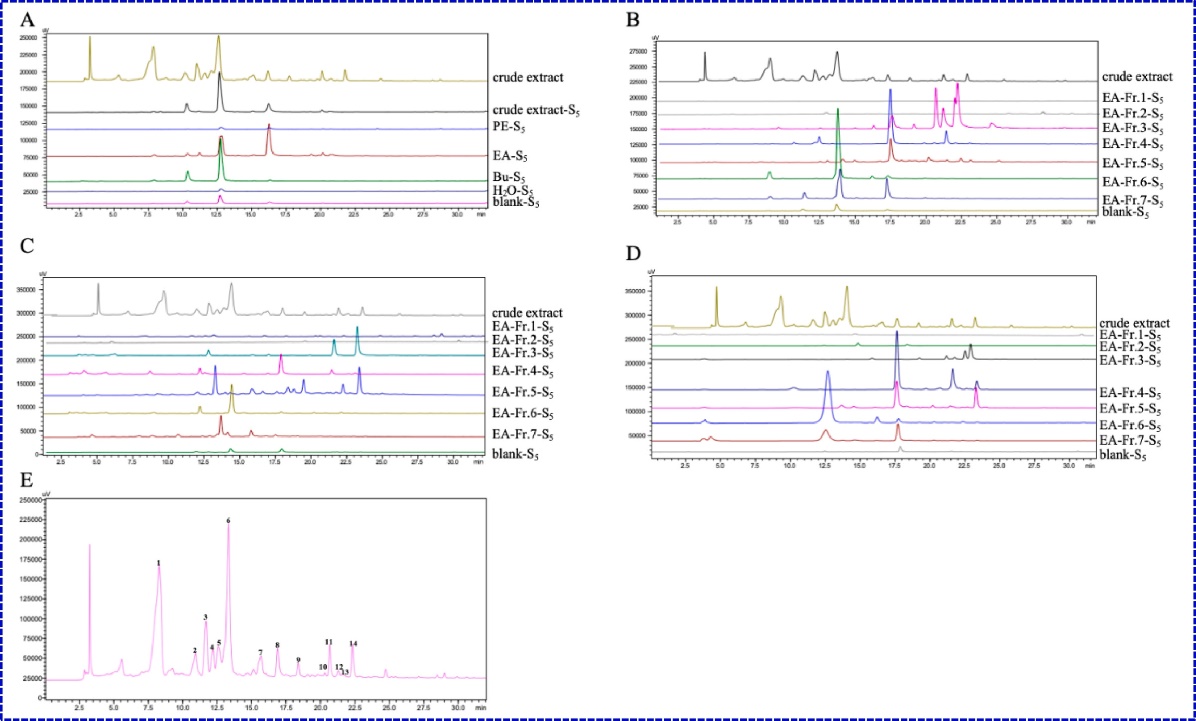
Task: Click "EA-Fr.5-S5" label in panel B
Action: [x=1132, y=164]
